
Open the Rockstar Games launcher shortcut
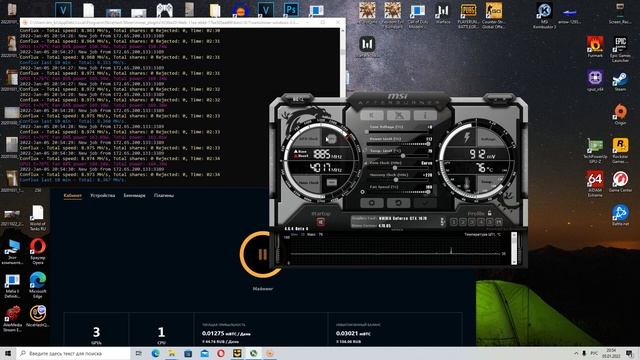click(620, 151)
